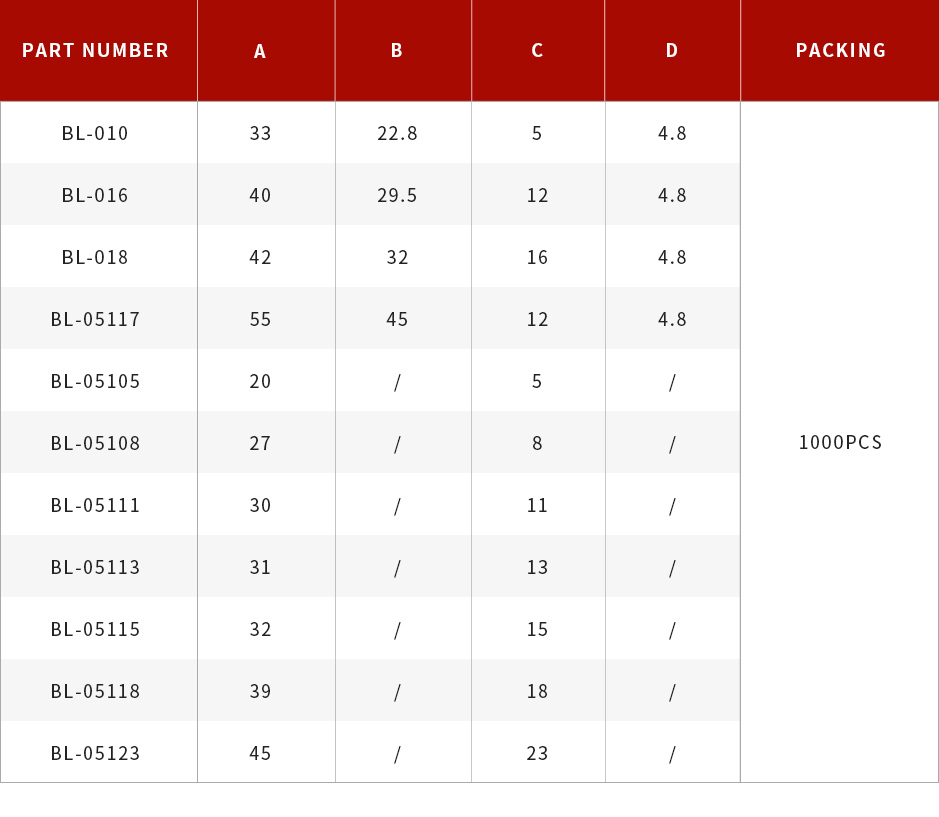This screenshot has height=817, width=939.
Task: Select part number BL-05108
Action: coord(95,443)
